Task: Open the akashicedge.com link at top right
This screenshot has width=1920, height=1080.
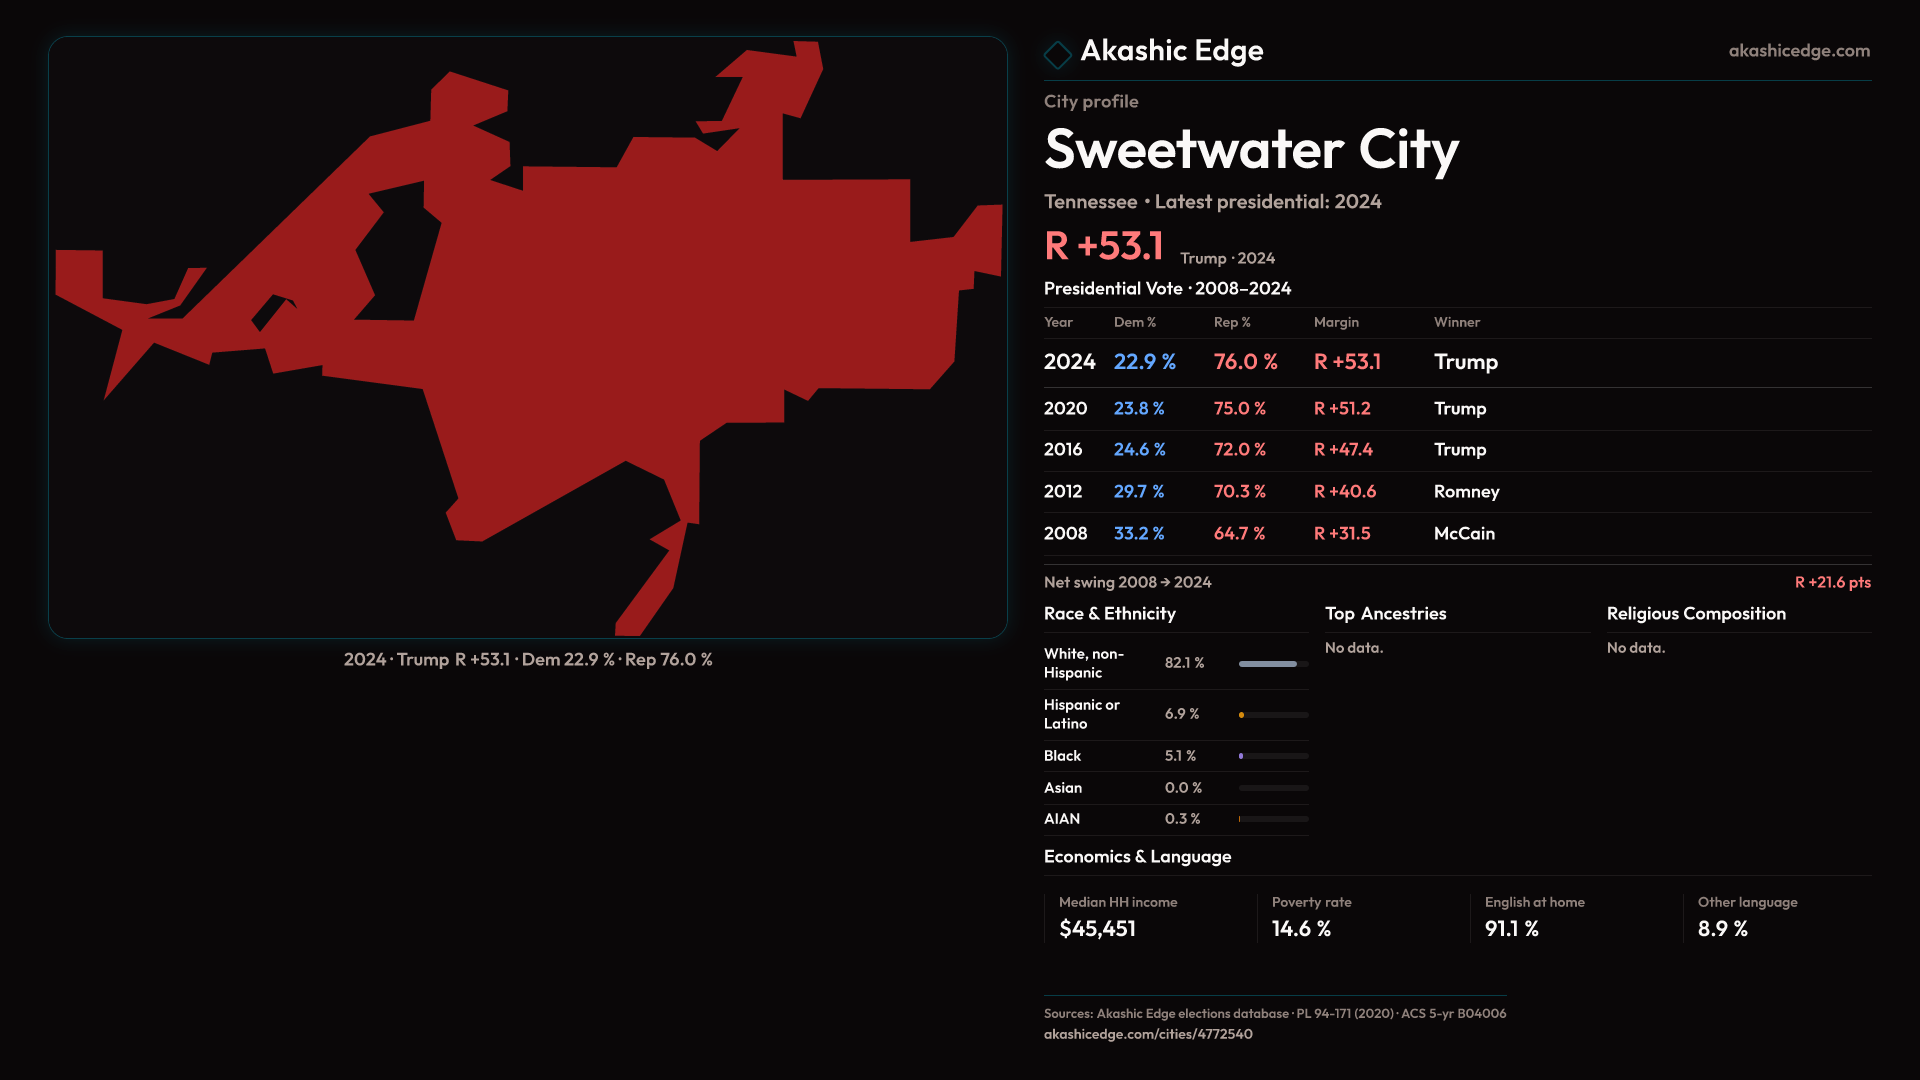Action: pyautogui.click(x=1798, y=51)
